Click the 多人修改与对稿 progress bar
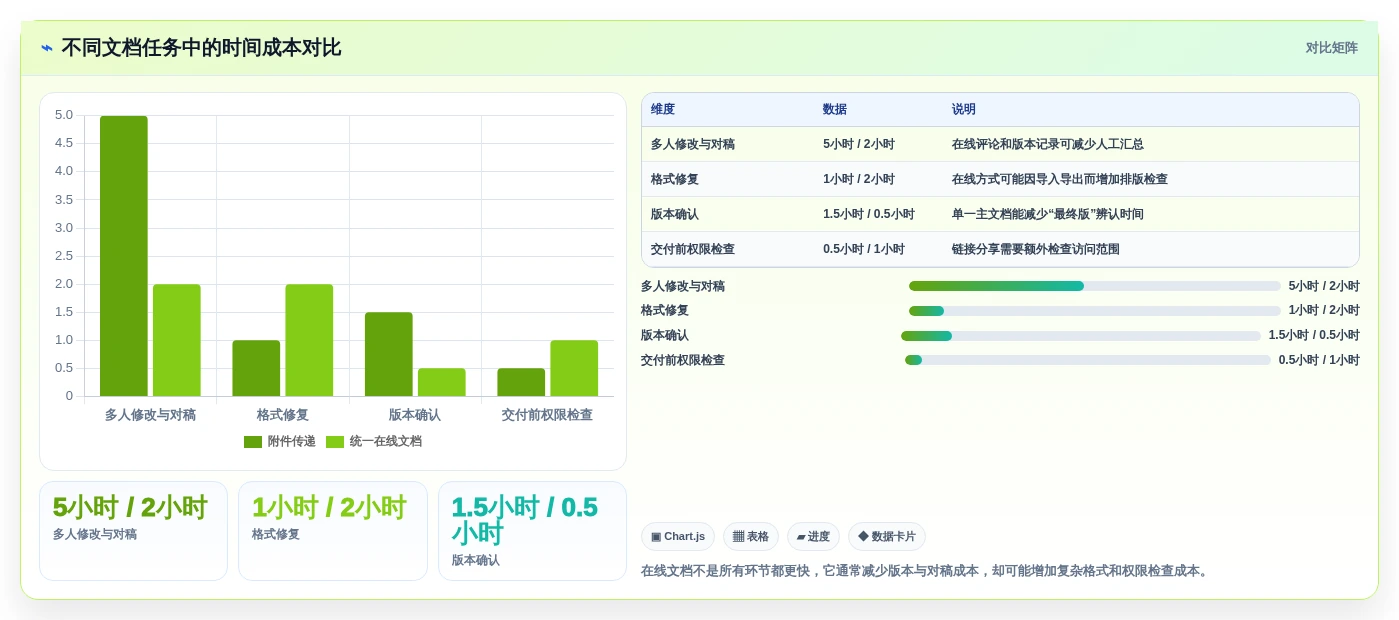The image size is (1399, 620). [1095, 286]
